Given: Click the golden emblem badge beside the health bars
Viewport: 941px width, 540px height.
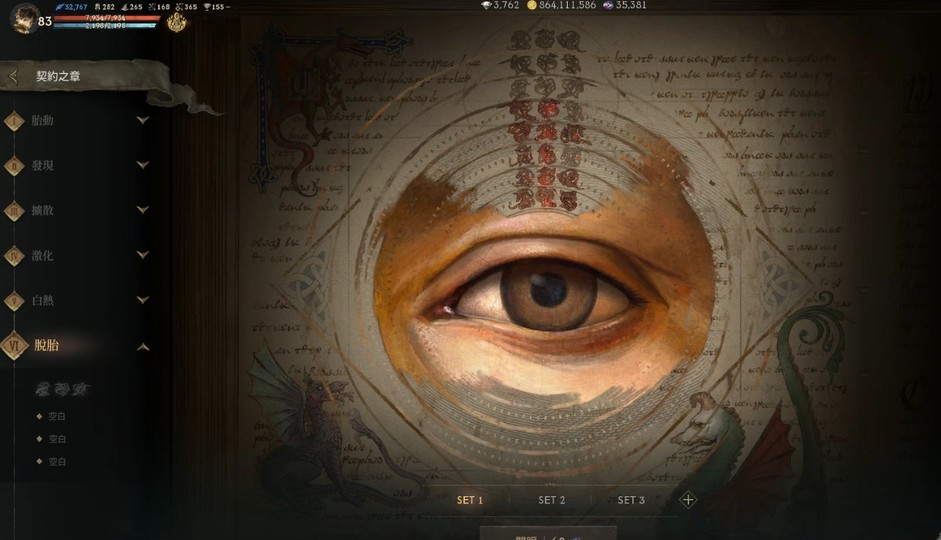Looking at the screenshot, I should (176, 22).
